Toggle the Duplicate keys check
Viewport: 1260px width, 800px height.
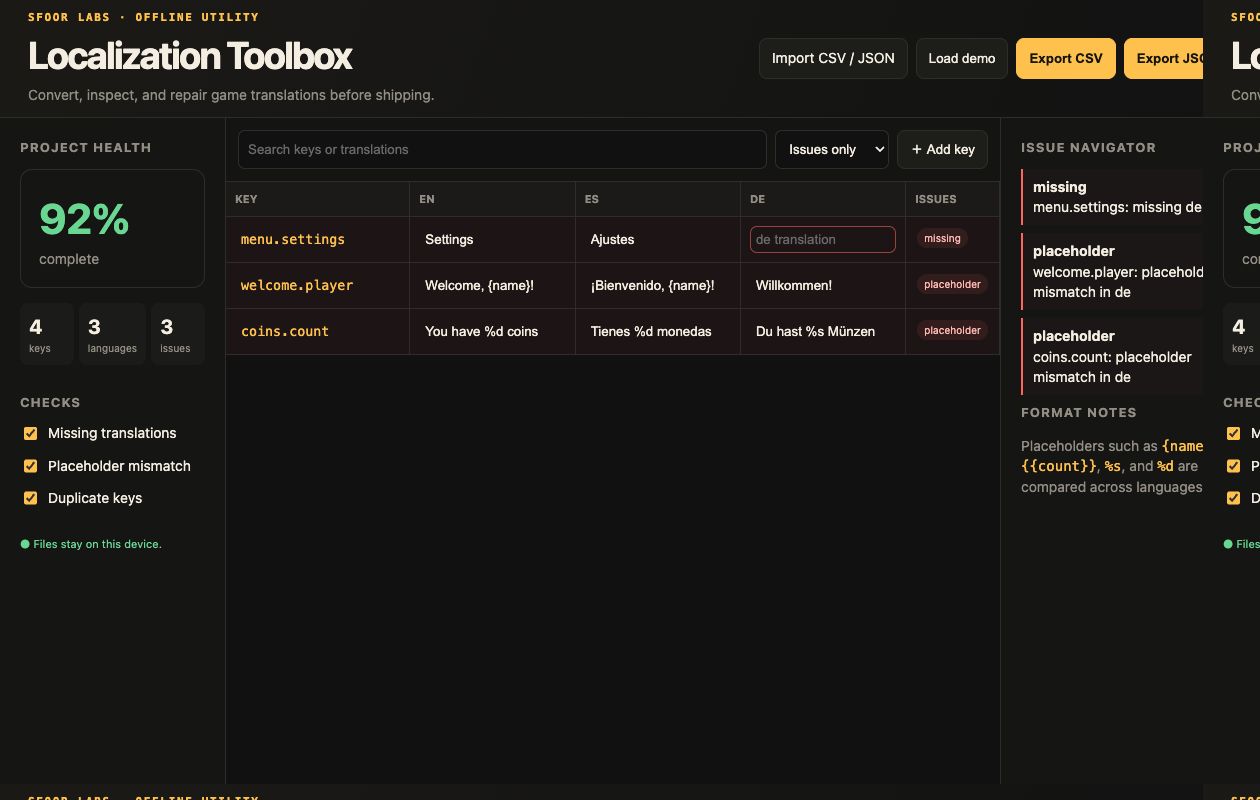tap(30, 498)
